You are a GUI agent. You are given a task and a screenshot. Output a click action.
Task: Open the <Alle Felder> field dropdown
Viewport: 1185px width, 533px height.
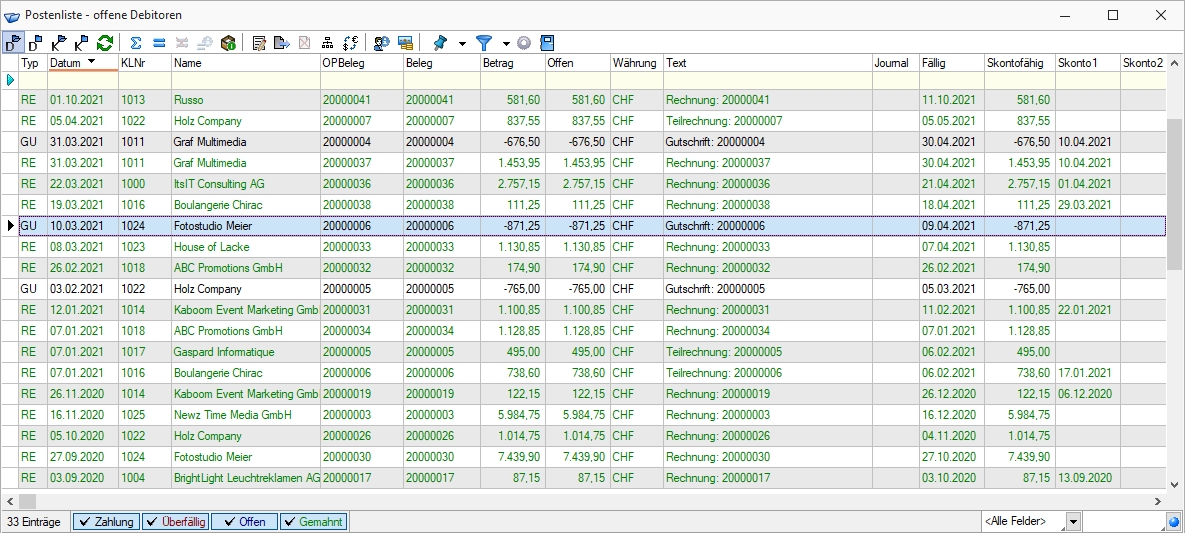[x=1073, y=522]
